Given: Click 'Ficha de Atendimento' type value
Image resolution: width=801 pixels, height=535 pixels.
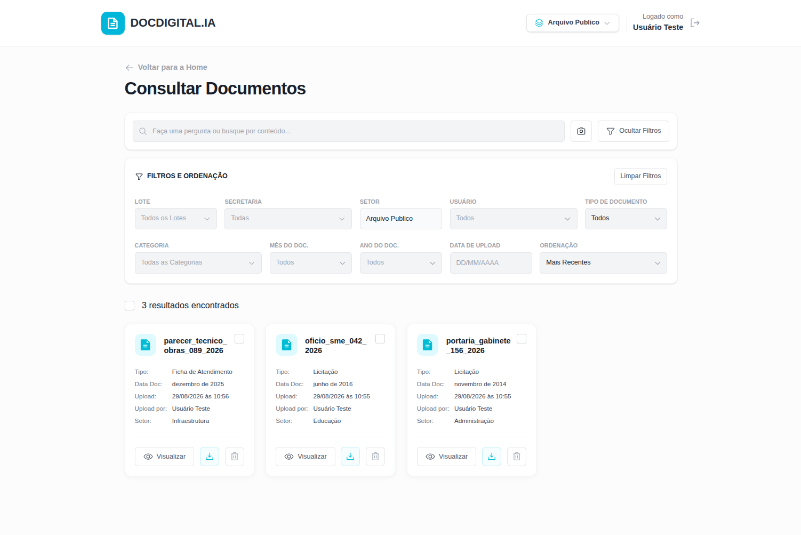Looking at the screenshot, I should (x=202, y=372).
